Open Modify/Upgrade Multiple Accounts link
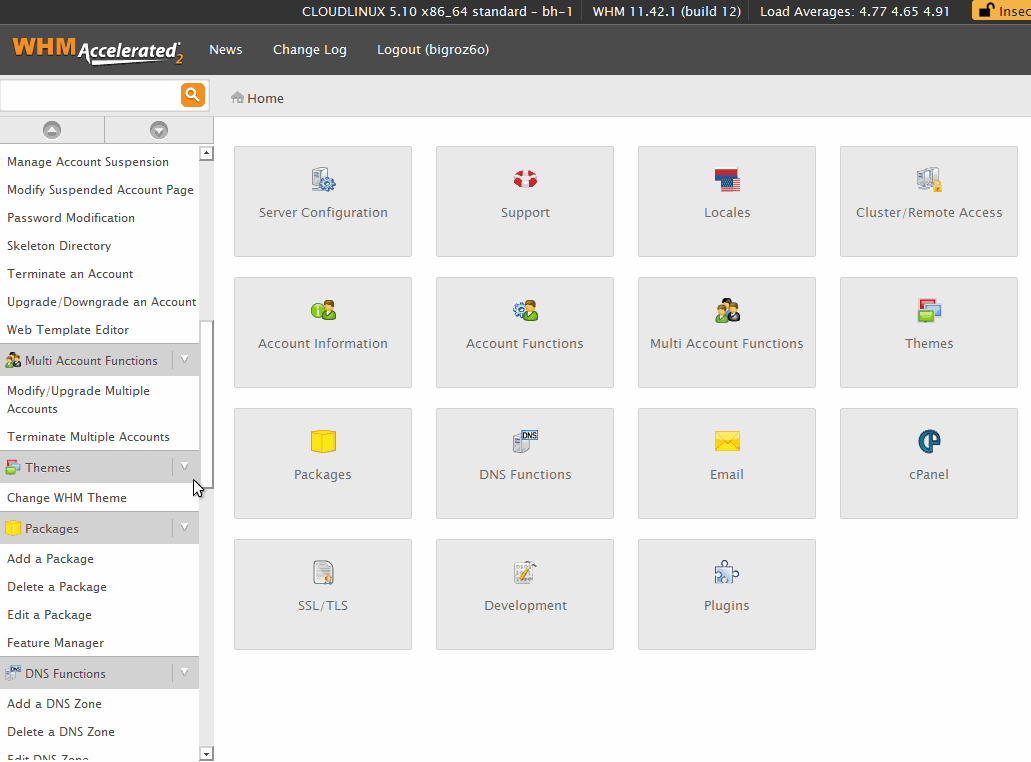The width and height of the screenshot is (1031, 762). click(x=78, y=400)
